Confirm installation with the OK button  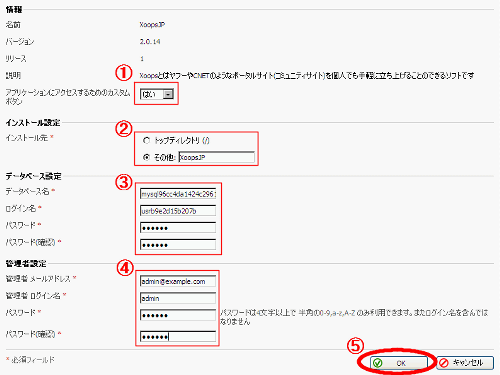(x=399, y=363)
